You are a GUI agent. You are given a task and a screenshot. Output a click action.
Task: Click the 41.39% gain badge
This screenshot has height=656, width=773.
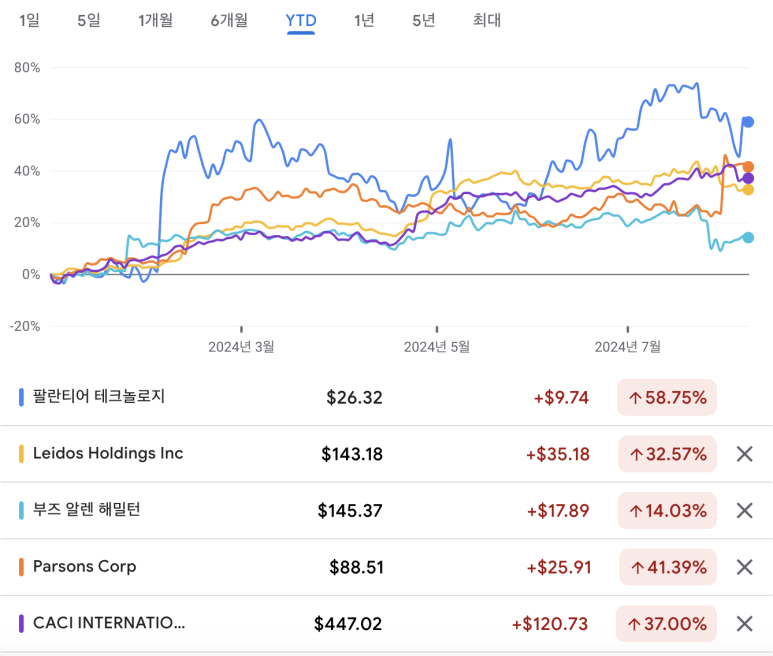pos(668,567)
